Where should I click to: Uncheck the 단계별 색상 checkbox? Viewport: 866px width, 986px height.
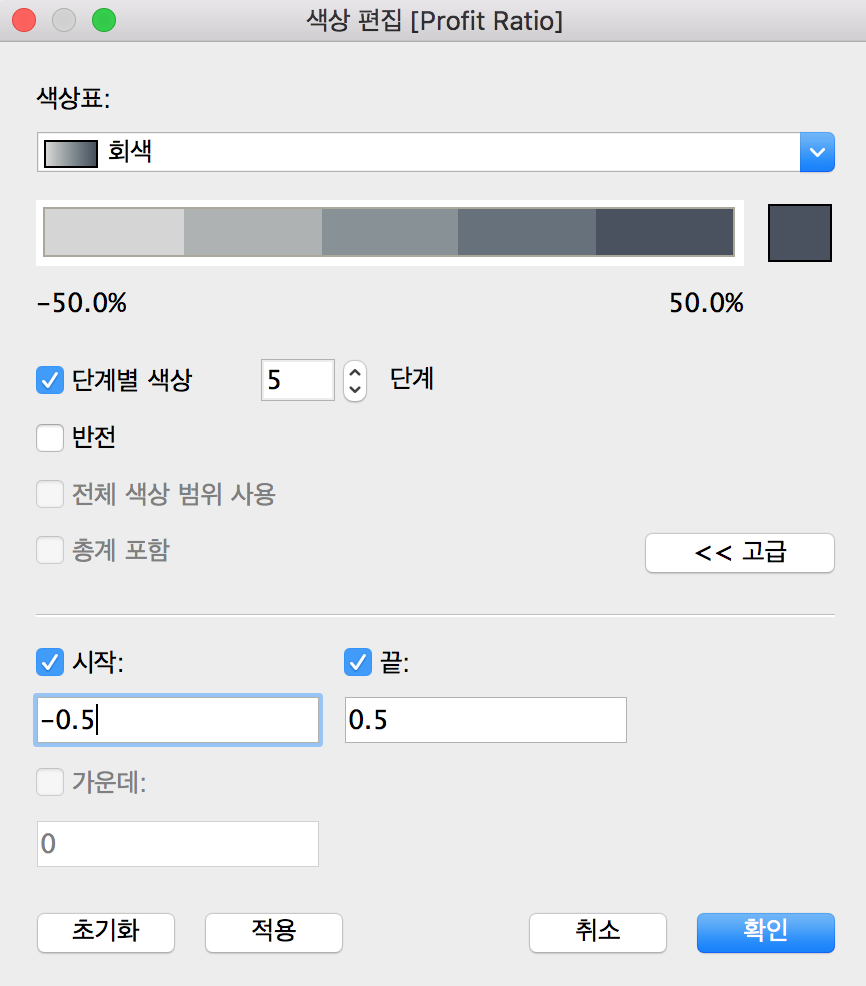coord(50,380)
